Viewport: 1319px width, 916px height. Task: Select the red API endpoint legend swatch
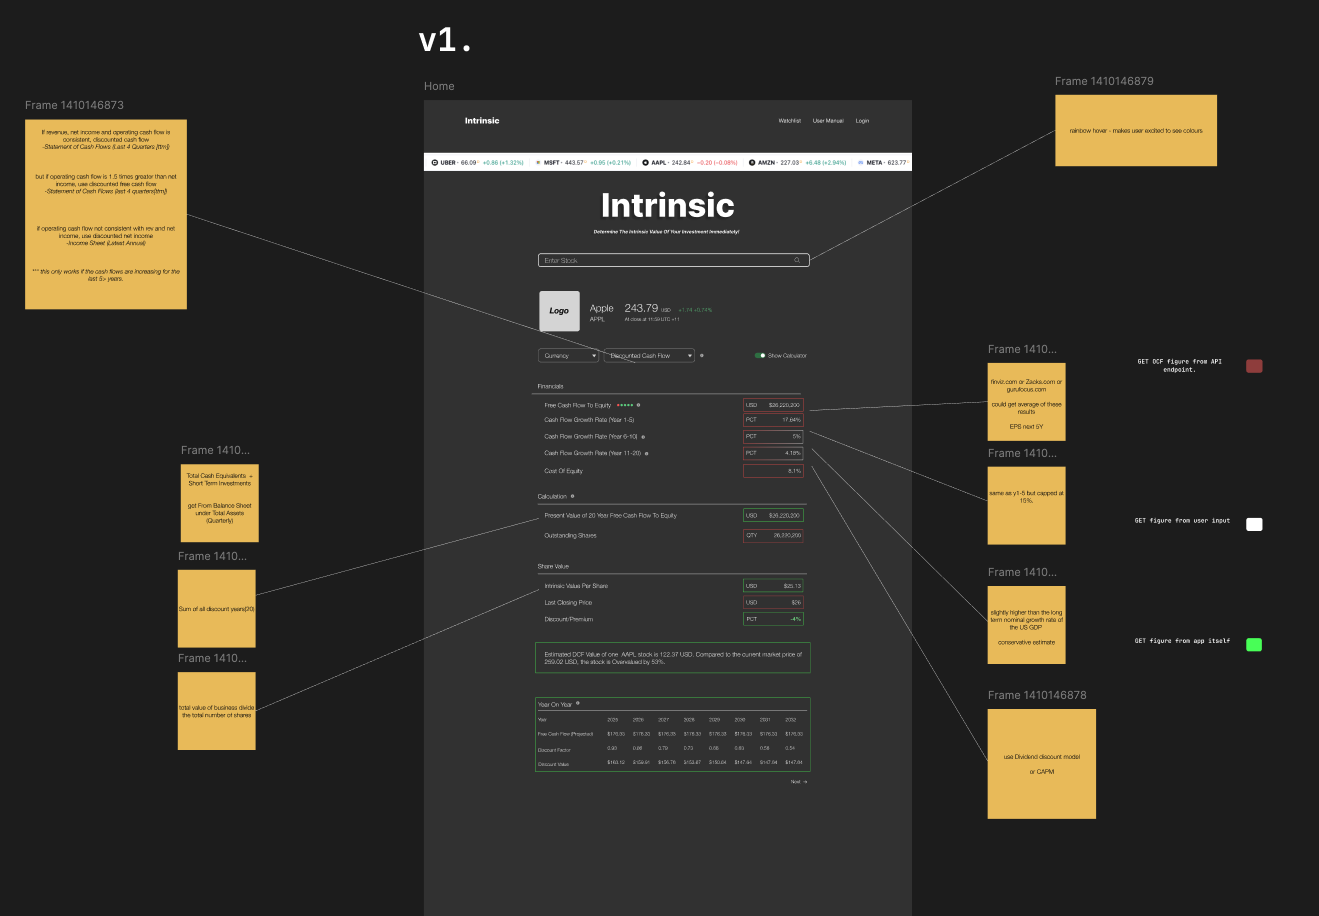[1254, 366]
